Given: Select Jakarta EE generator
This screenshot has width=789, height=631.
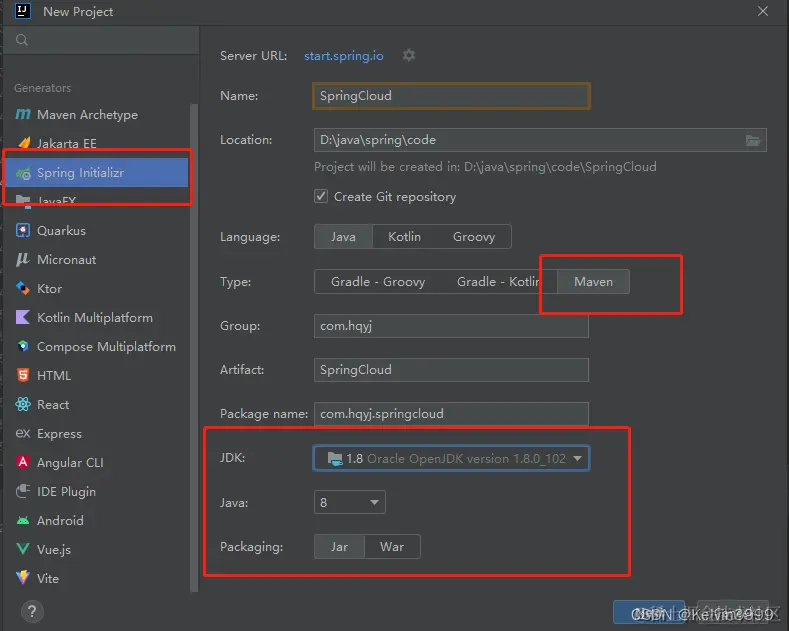Looking at the screenshot, I should point(96,143).
